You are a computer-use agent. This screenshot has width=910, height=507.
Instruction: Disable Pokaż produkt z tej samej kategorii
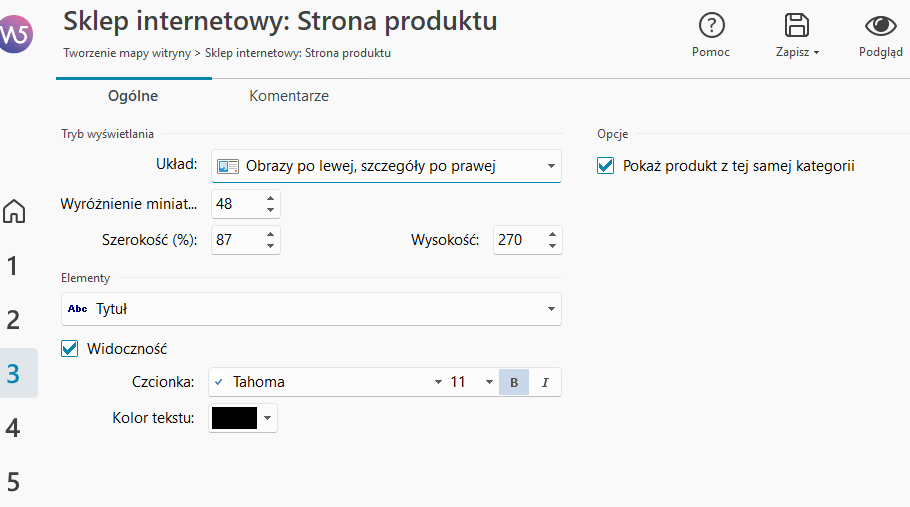[x=605, y=166]
